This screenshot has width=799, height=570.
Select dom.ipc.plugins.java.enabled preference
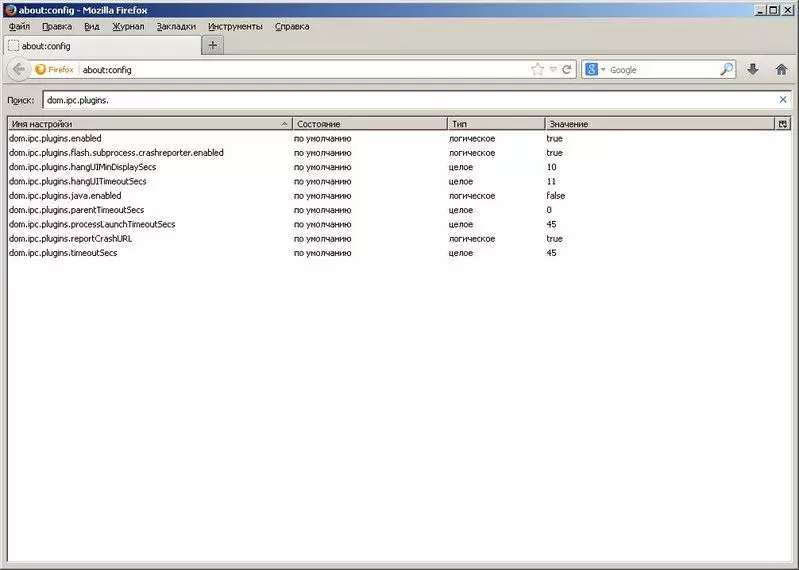399,196
